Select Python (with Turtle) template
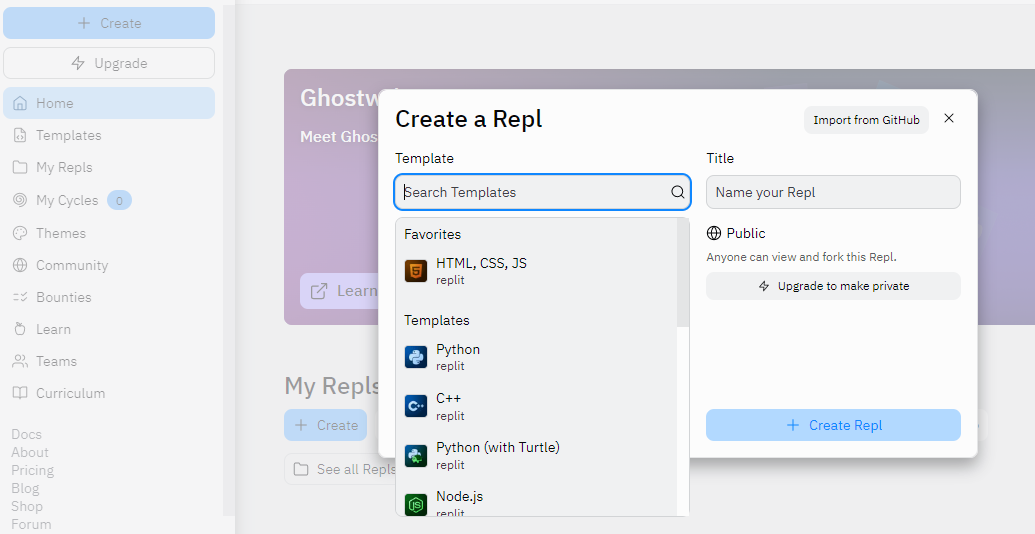Screen dimensions: 1035x534 tap(536, 455)
